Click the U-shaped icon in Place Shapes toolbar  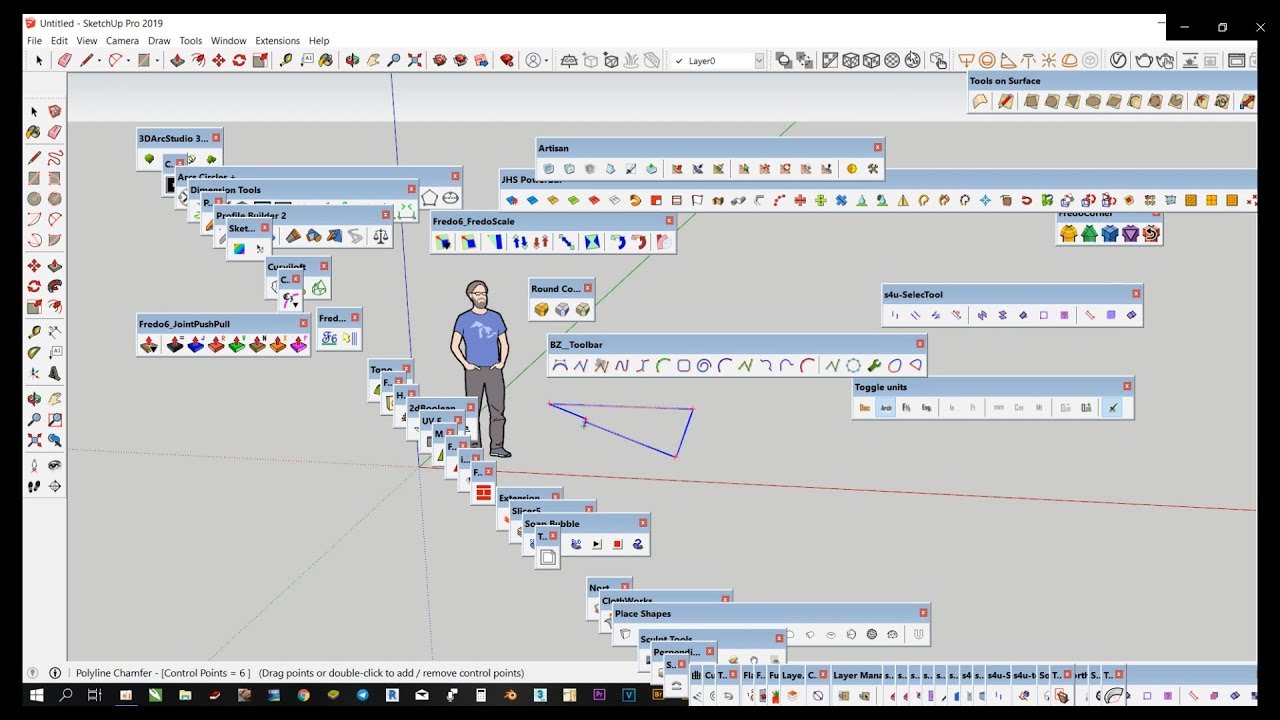(x=918, y=634)
